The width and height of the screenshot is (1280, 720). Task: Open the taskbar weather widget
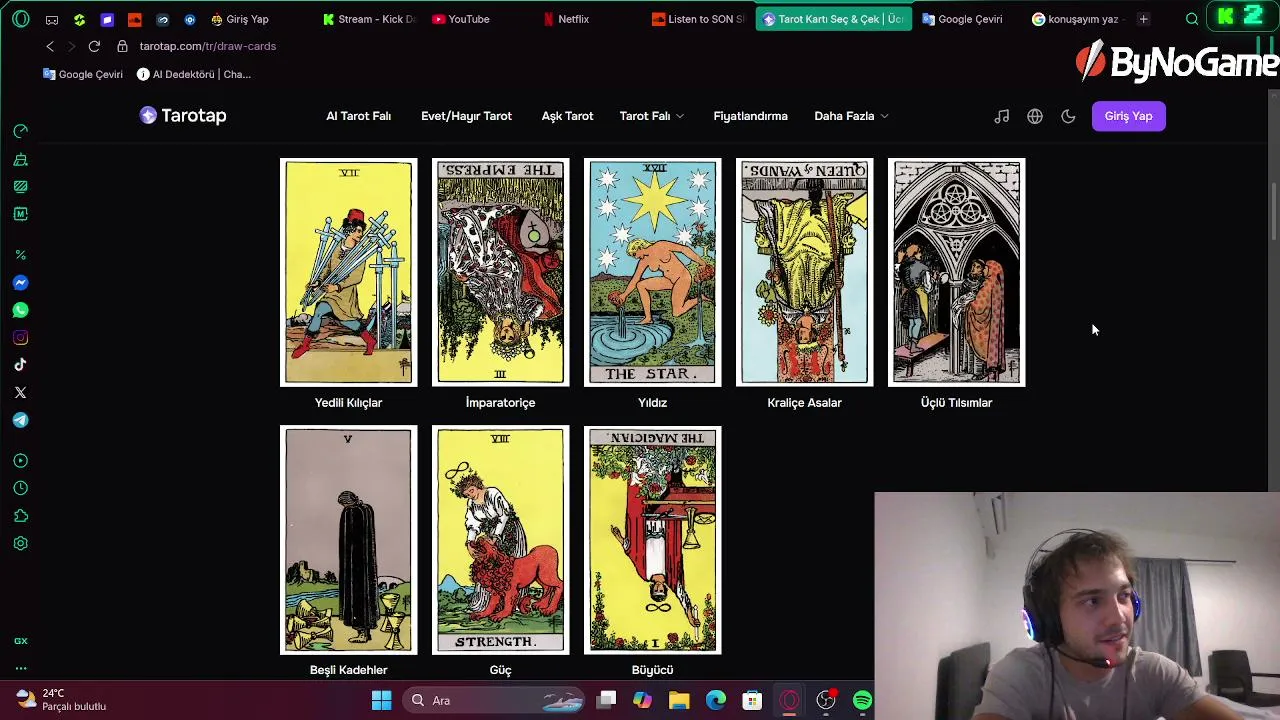(x=62, y=700)
